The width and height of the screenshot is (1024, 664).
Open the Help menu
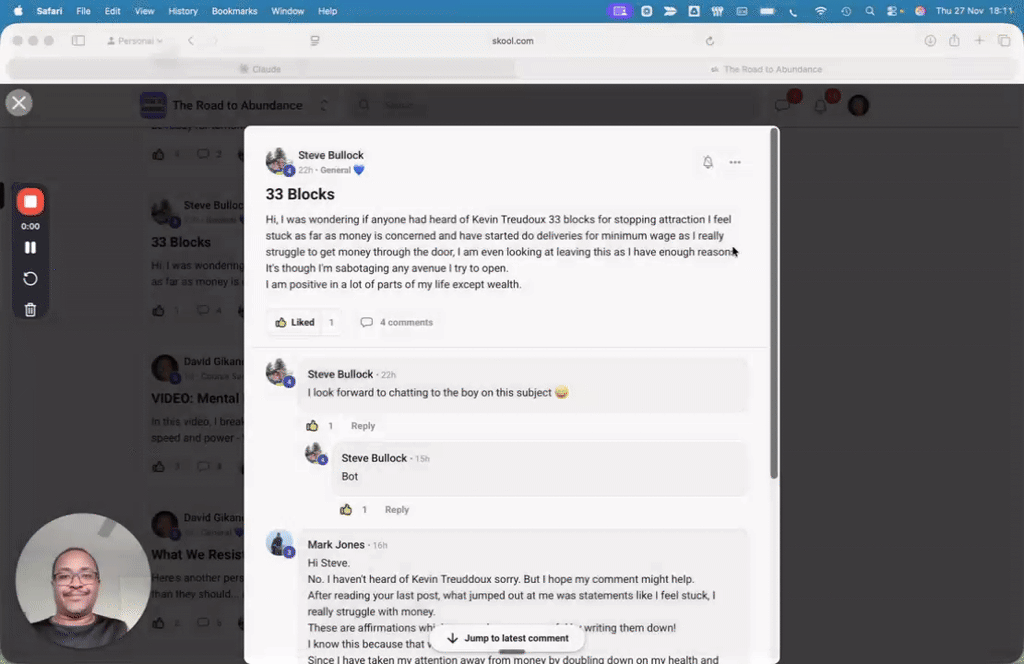(x=327, y=11)
